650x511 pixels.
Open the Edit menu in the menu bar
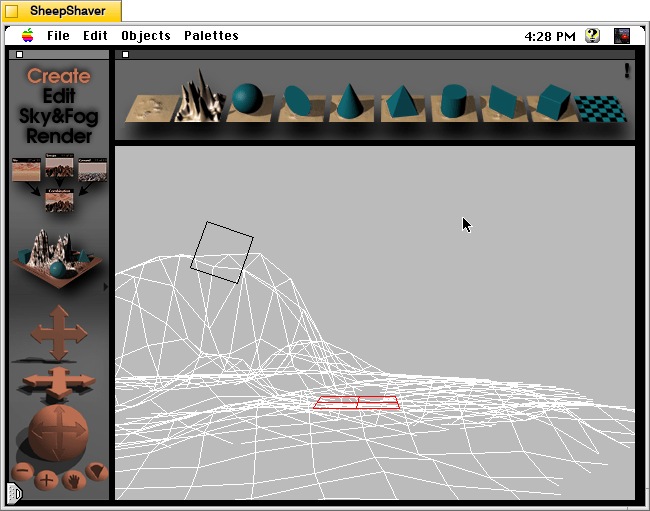click(95, 36)
